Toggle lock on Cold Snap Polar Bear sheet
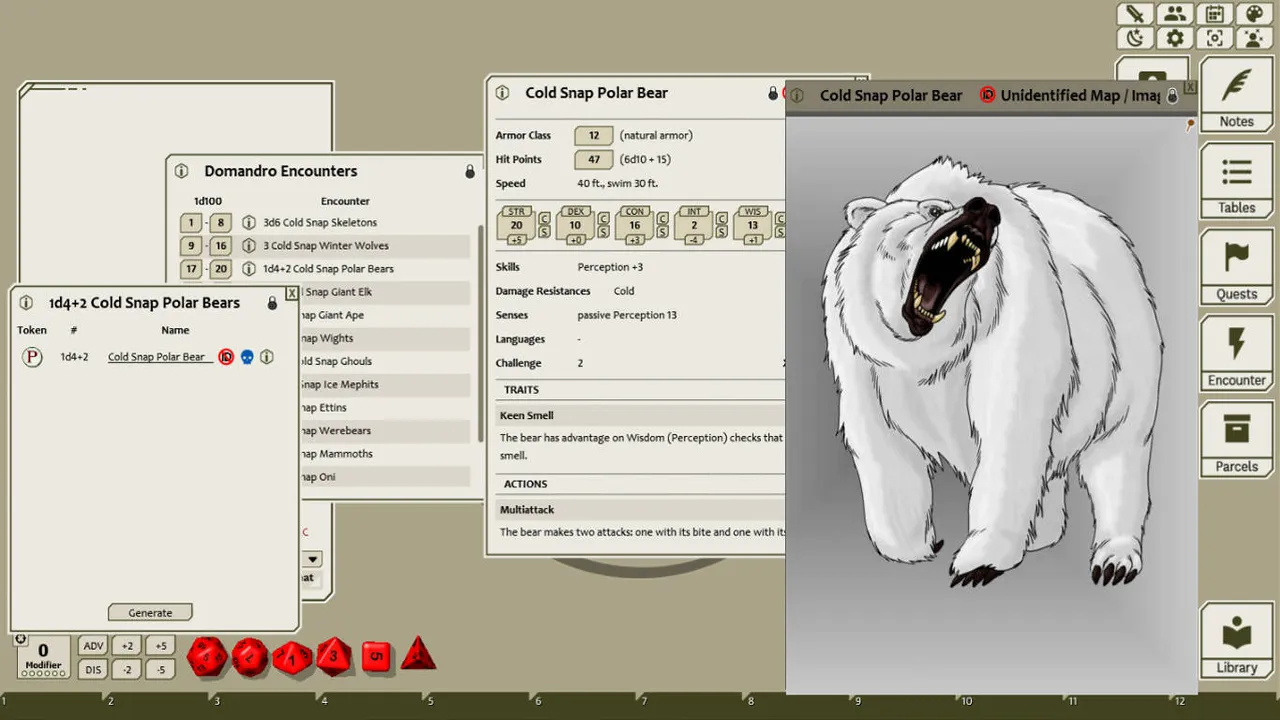Image resolution: width=1280 pixels, height=720 pixels. click(x=773, y=93)
